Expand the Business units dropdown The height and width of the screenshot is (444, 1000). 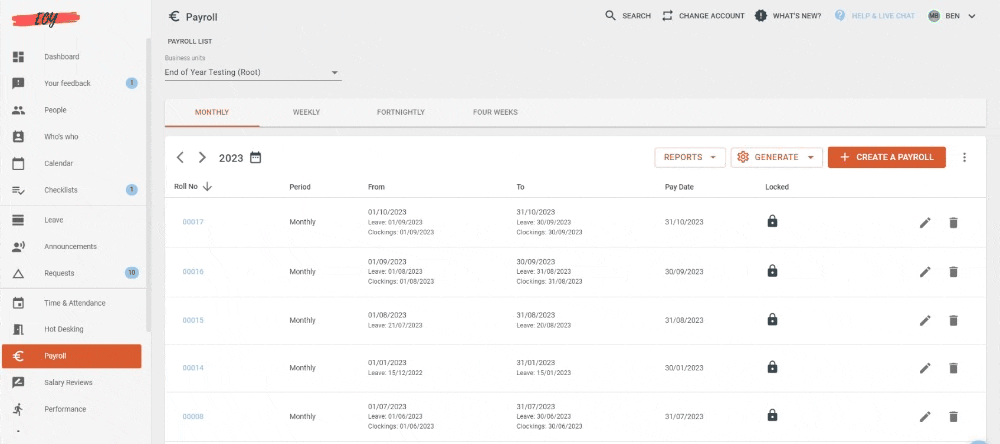pyautogui.click(x=253, y=72)
